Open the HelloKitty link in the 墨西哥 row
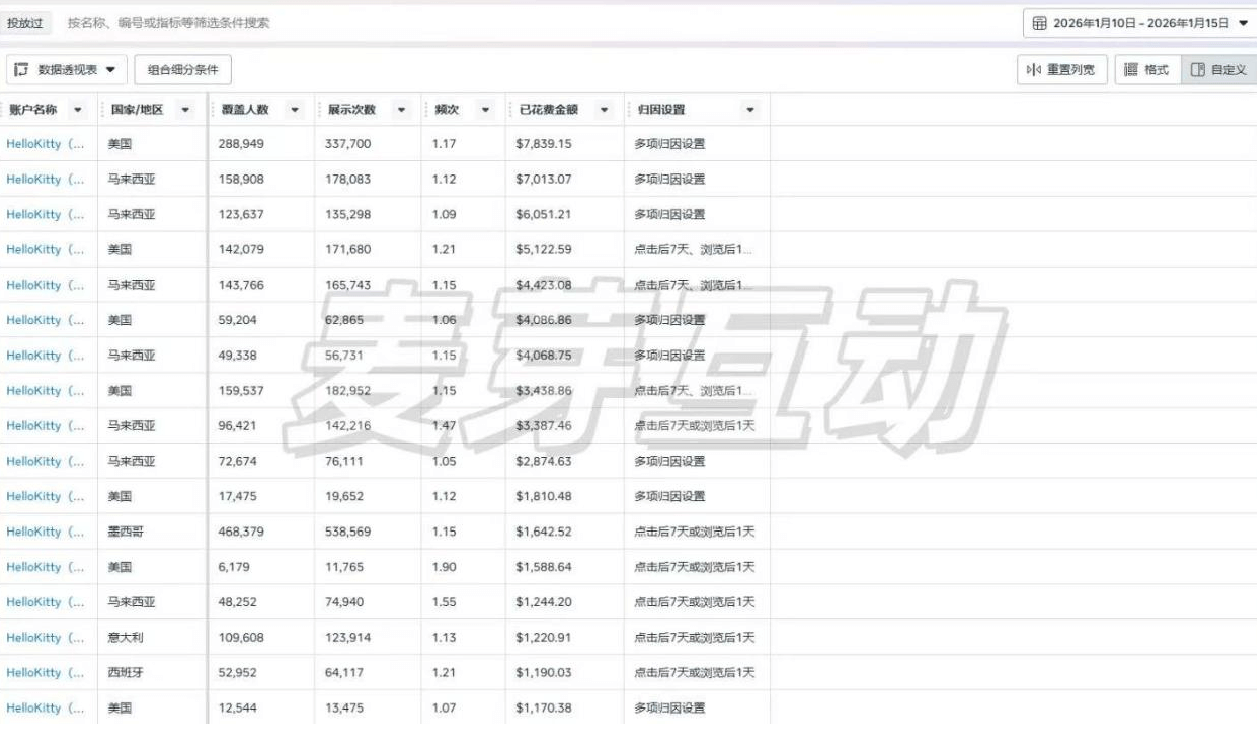 click(42, 531)
